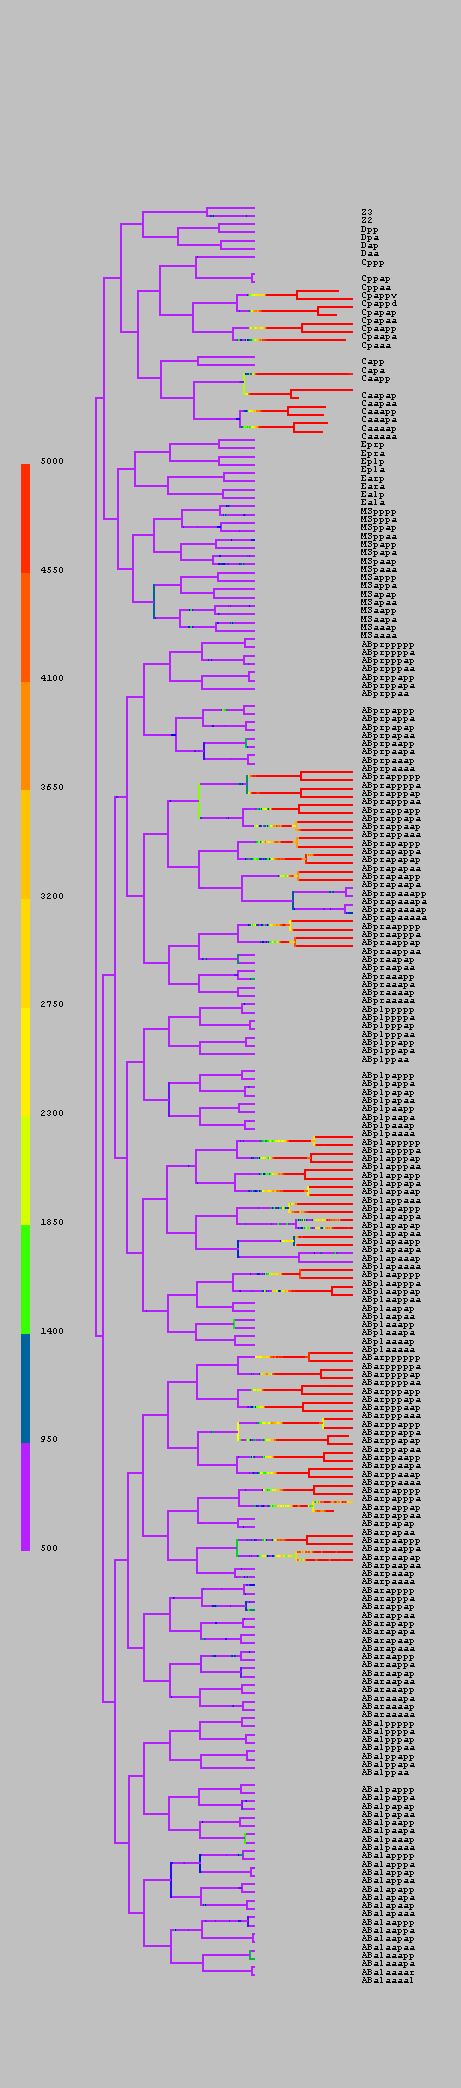Click the Ealp lineage label
The width and height of the screenshot is (461, 2088).
coord(372,494)
